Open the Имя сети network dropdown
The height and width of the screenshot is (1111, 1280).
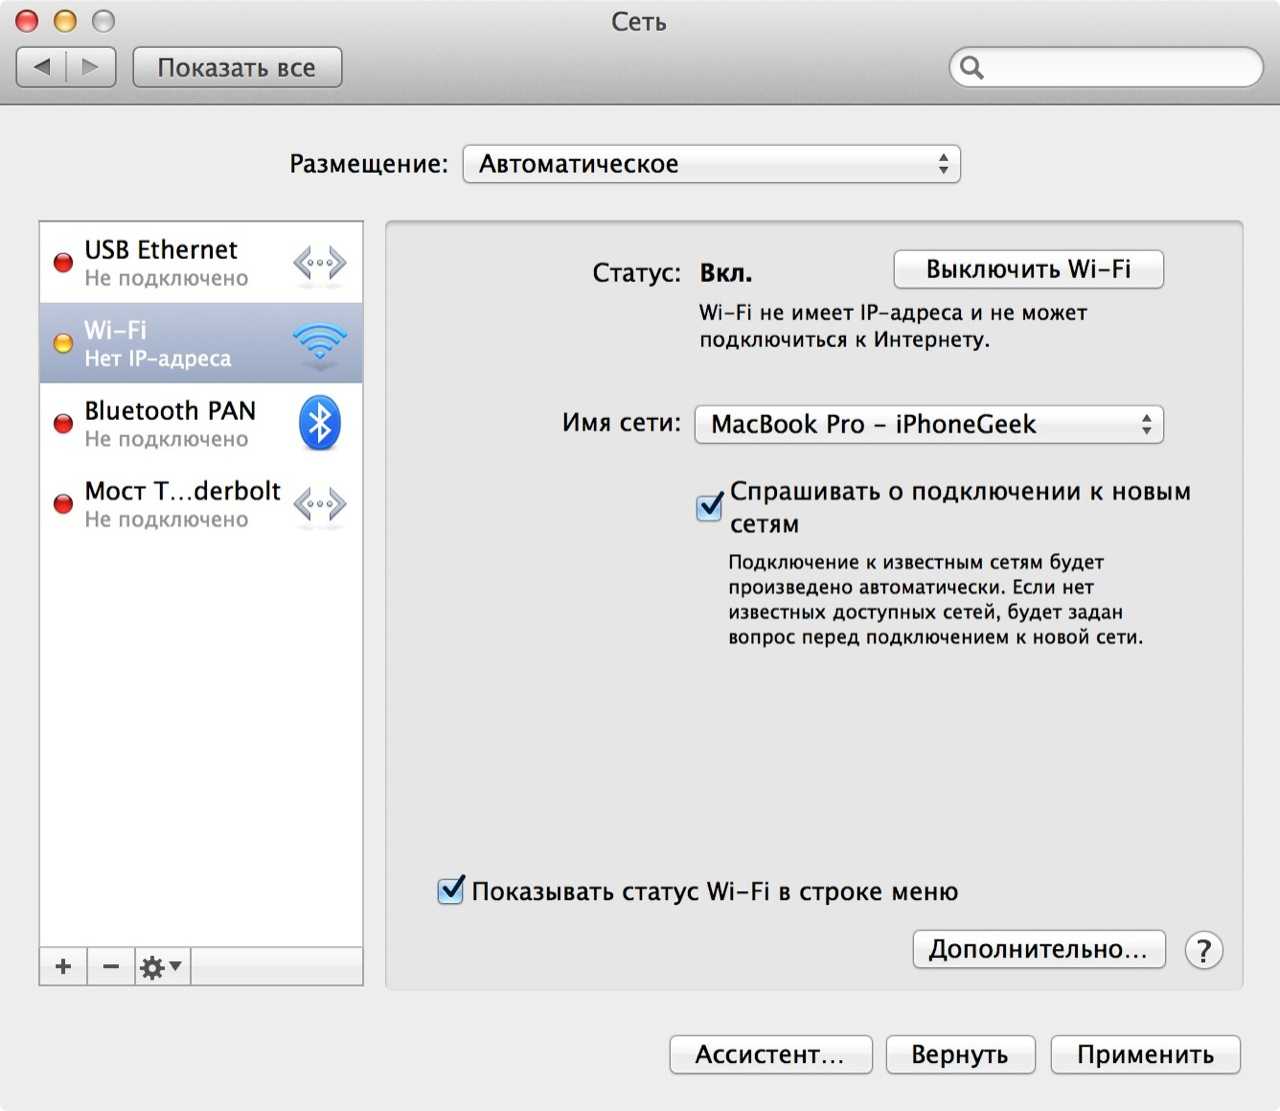[929, 424]
